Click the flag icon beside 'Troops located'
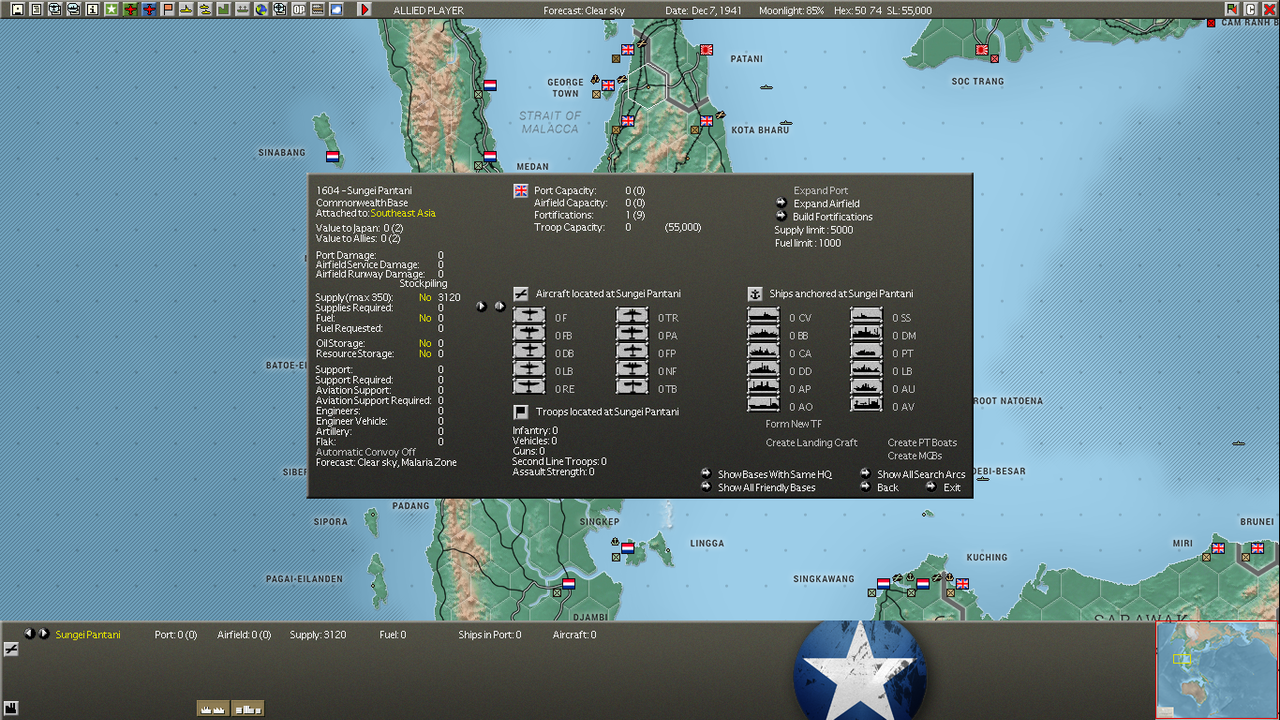Screen dimensions: 1280x720 click(x=521, y=412)
